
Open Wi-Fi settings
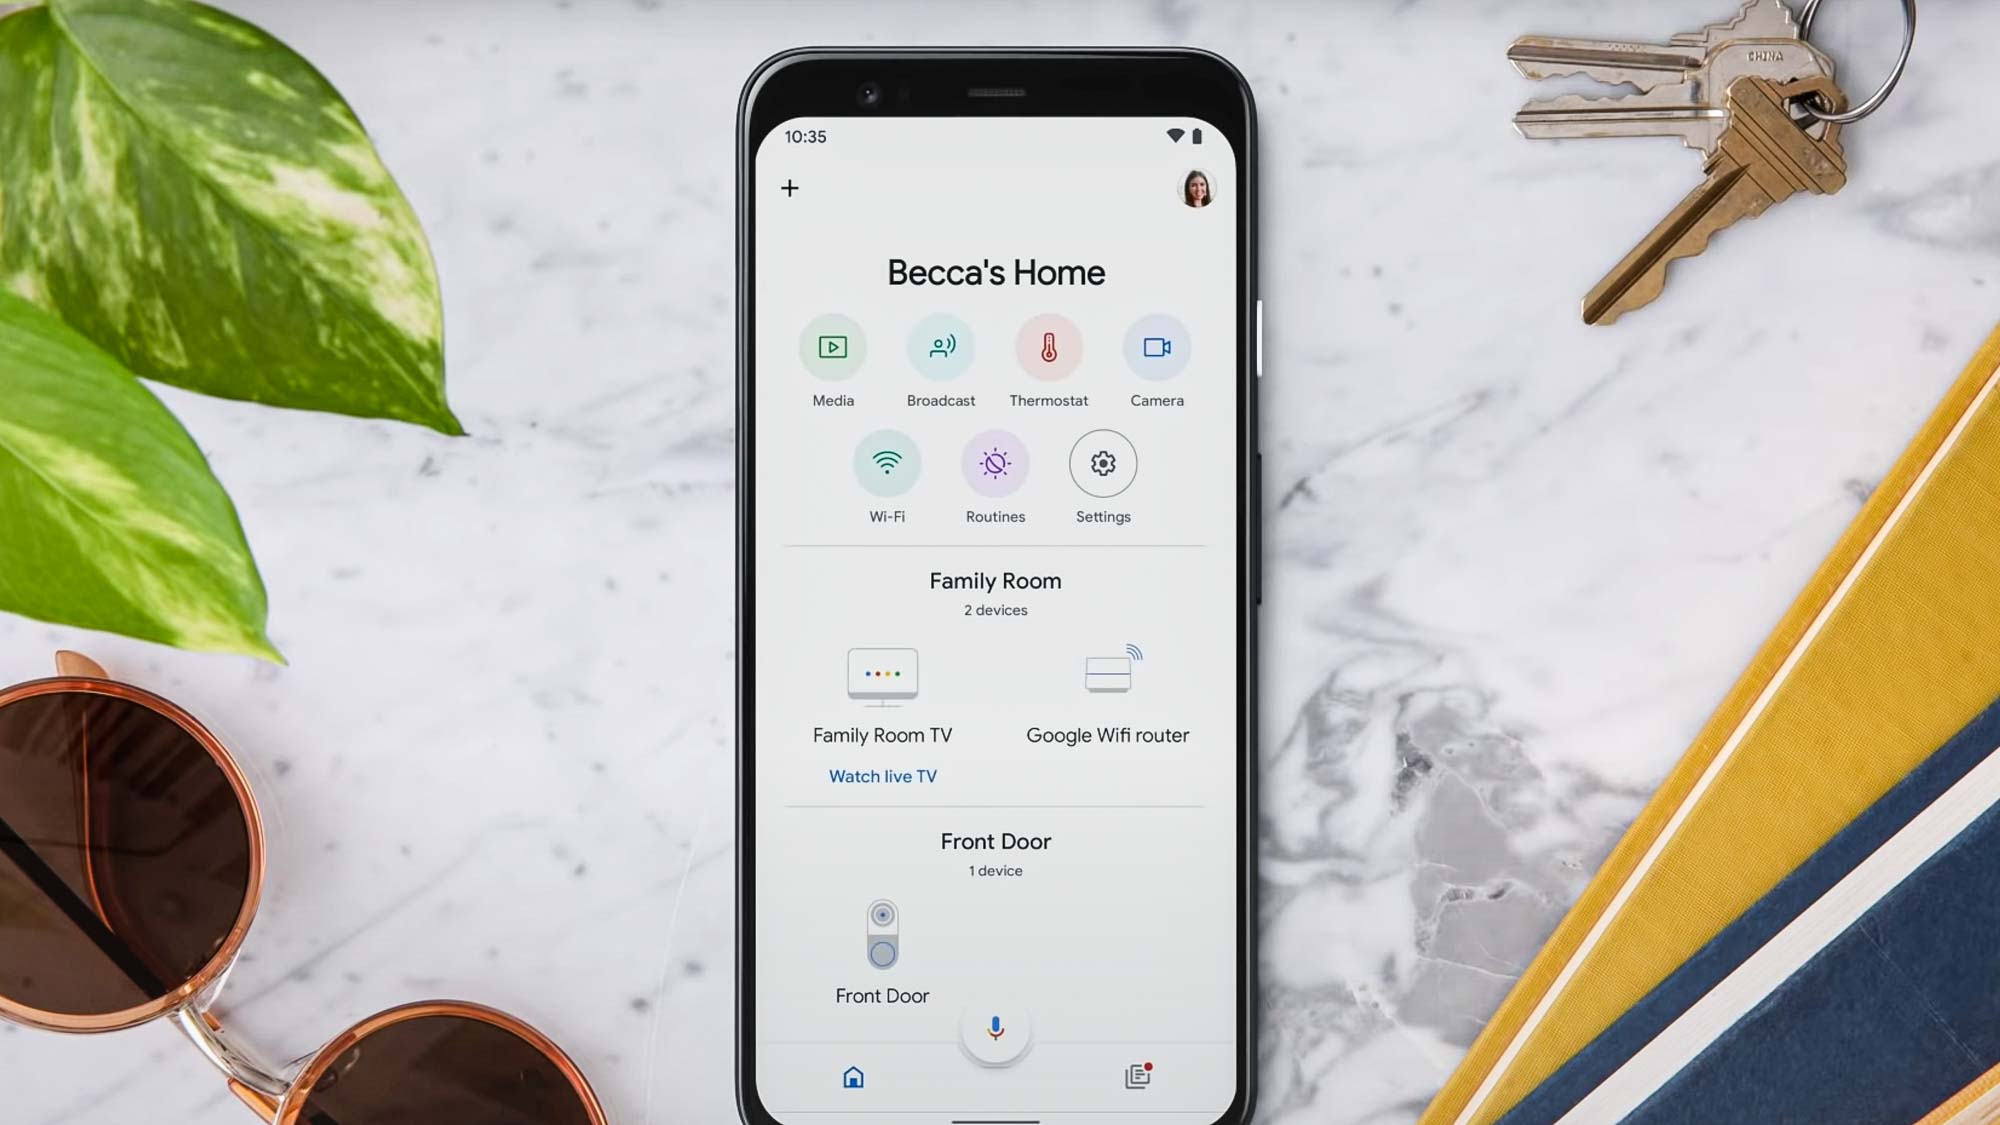coord(886,463)
